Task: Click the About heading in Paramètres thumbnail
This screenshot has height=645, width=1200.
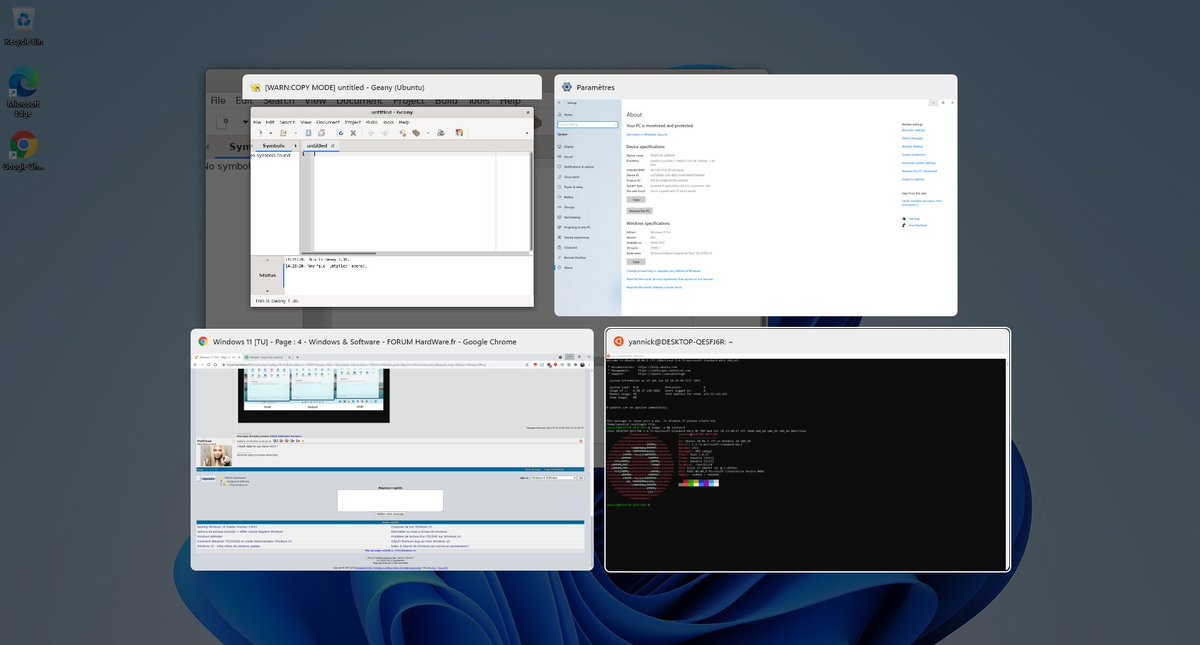Action: 634,115
